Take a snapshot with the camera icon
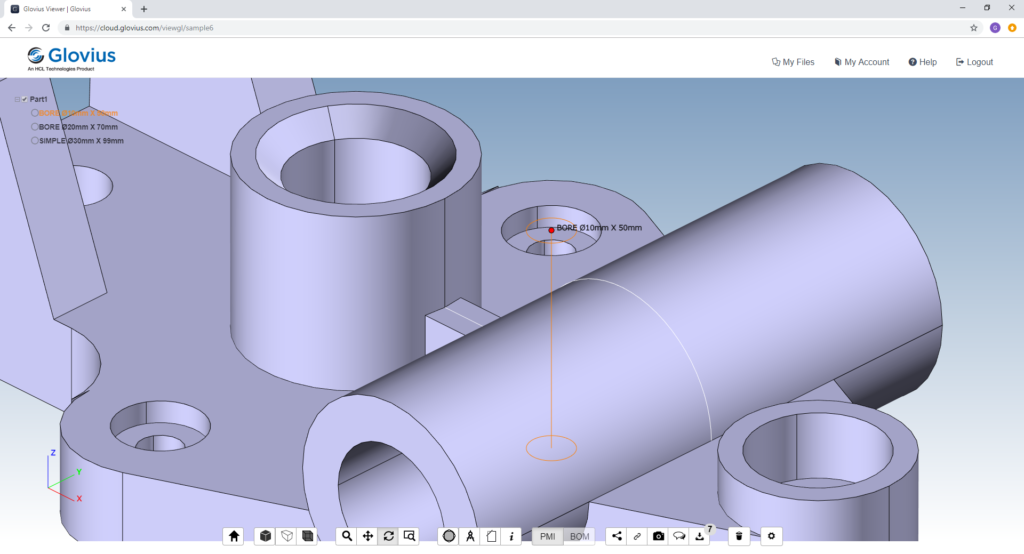The height and width of the screenshot is (554, 1024). pos(658,536)
